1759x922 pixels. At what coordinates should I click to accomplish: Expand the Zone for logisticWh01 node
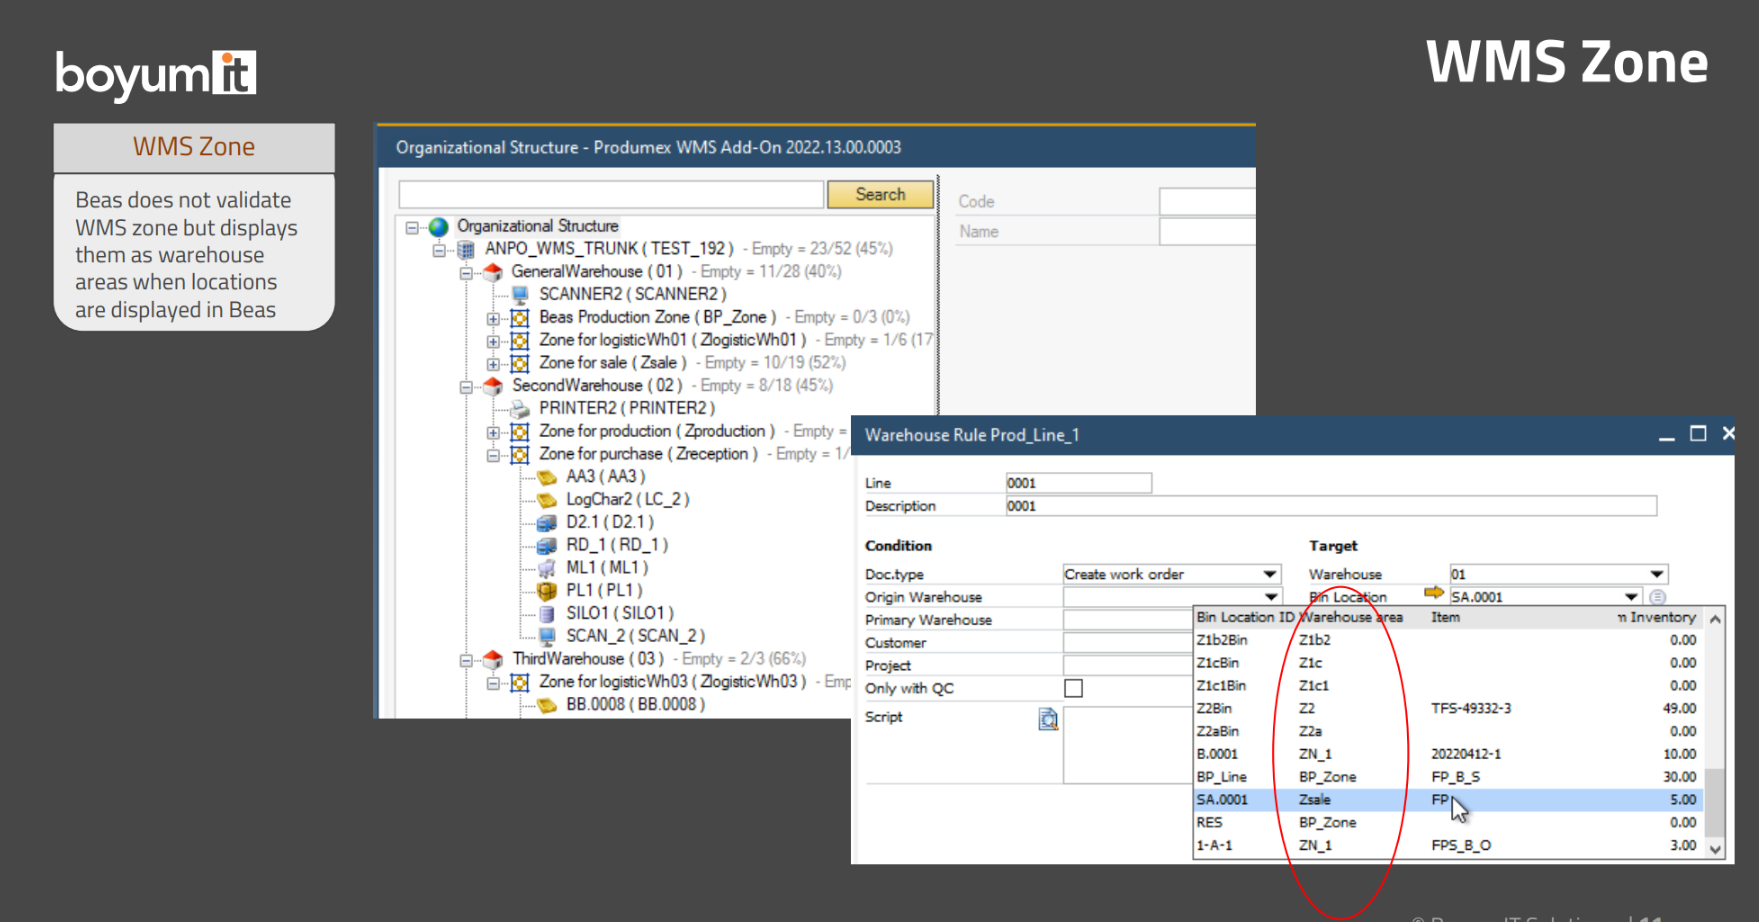(493, 342)
